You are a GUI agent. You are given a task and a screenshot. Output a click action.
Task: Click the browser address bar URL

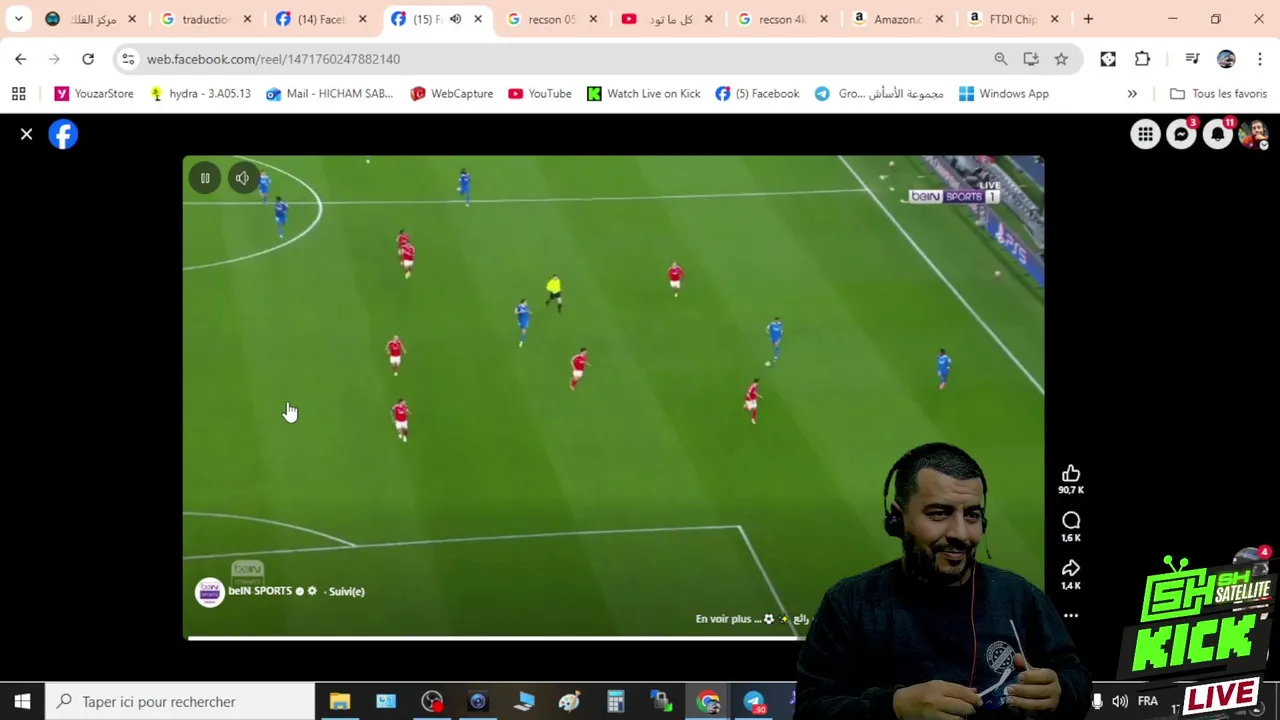coord(273,59)
